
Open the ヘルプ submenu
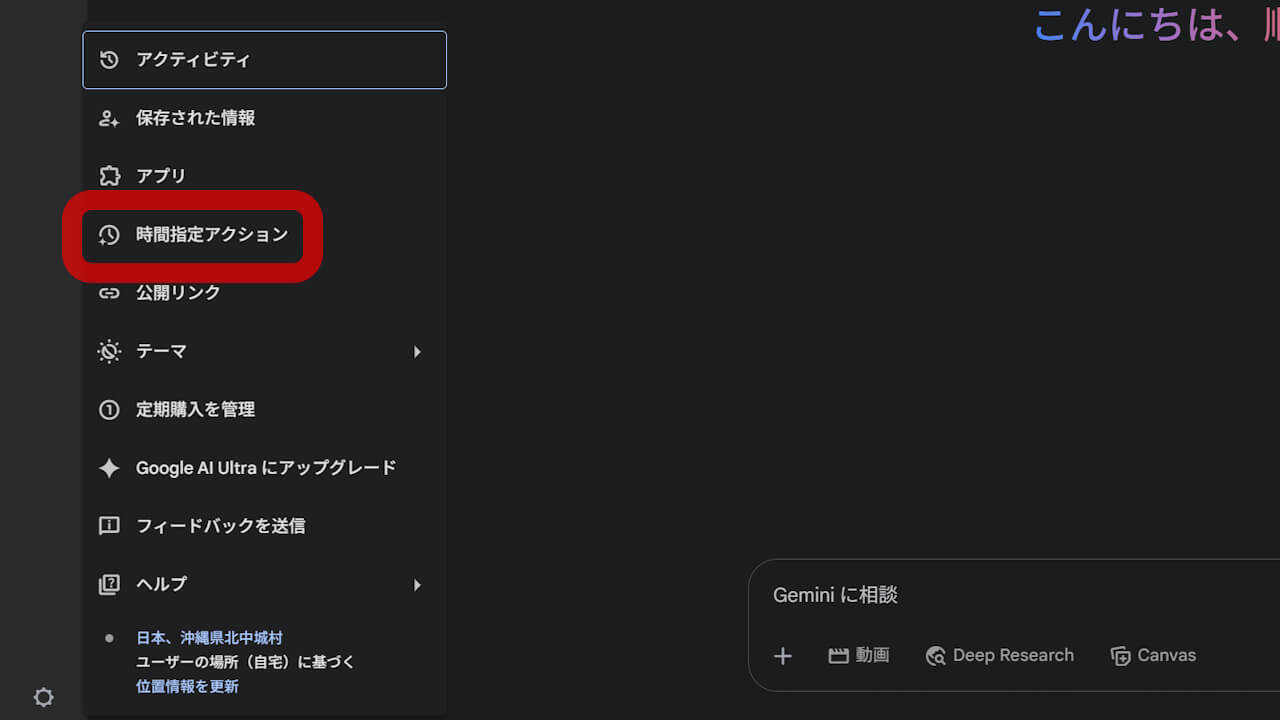(264, 584)
